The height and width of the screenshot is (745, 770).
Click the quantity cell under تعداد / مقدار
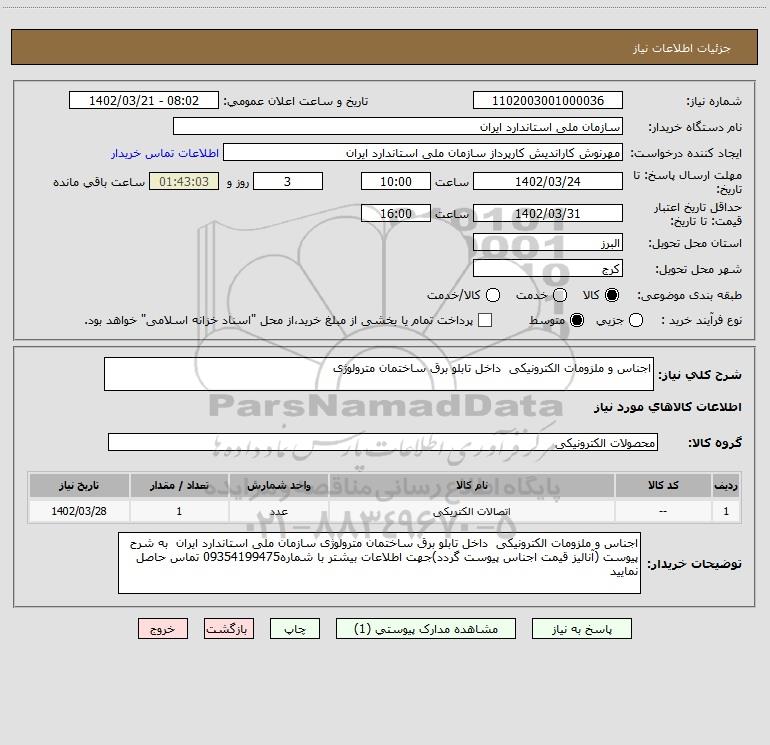pos(179,511)
